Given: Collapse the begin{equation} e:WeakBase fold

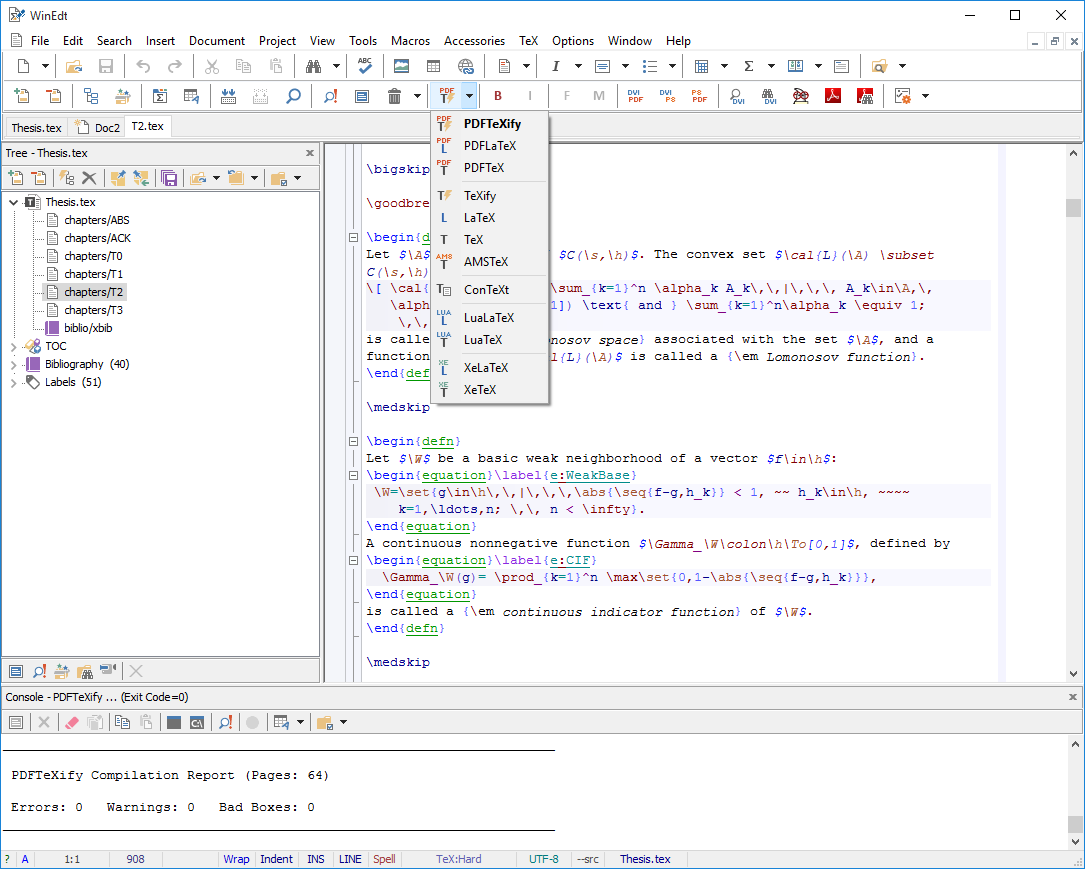Looking at the screenshot, I should [x=353, y=475].
